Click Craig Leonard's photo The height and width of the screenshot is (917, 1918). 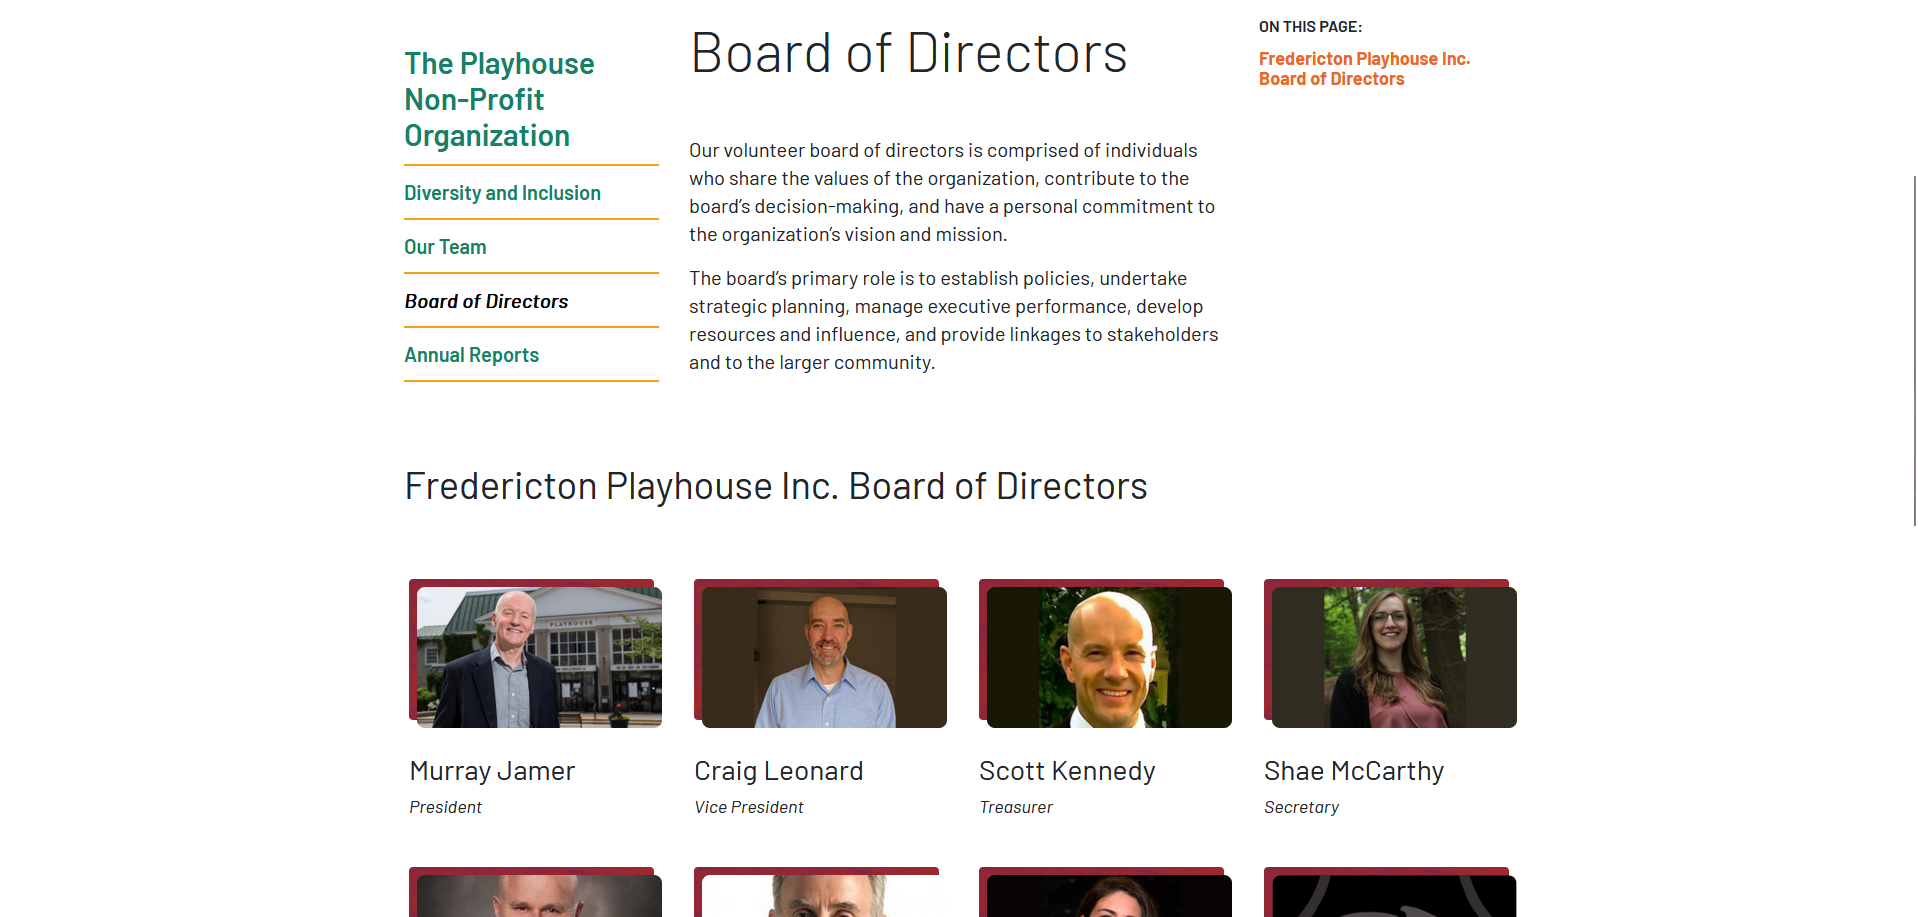click(x=824, y=657)
